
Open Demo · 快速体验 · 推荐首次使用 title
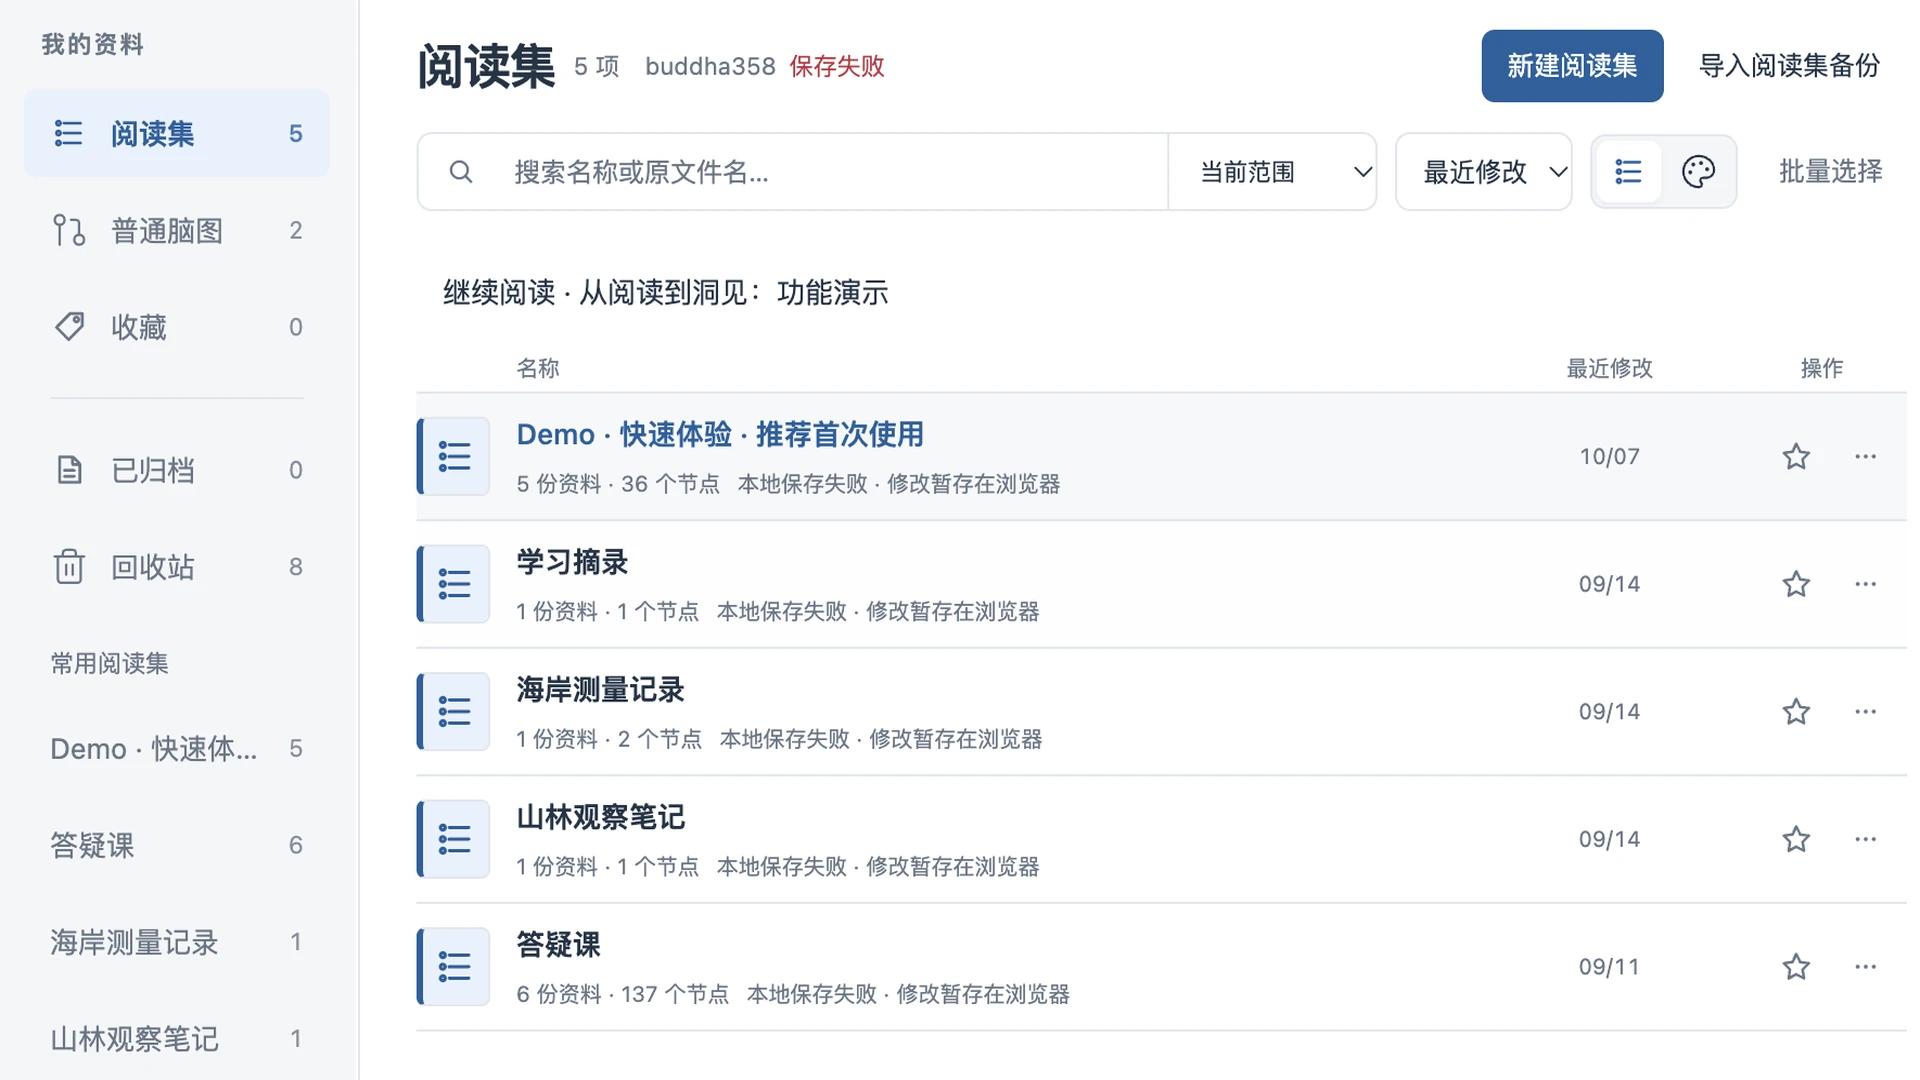[720, 434]
